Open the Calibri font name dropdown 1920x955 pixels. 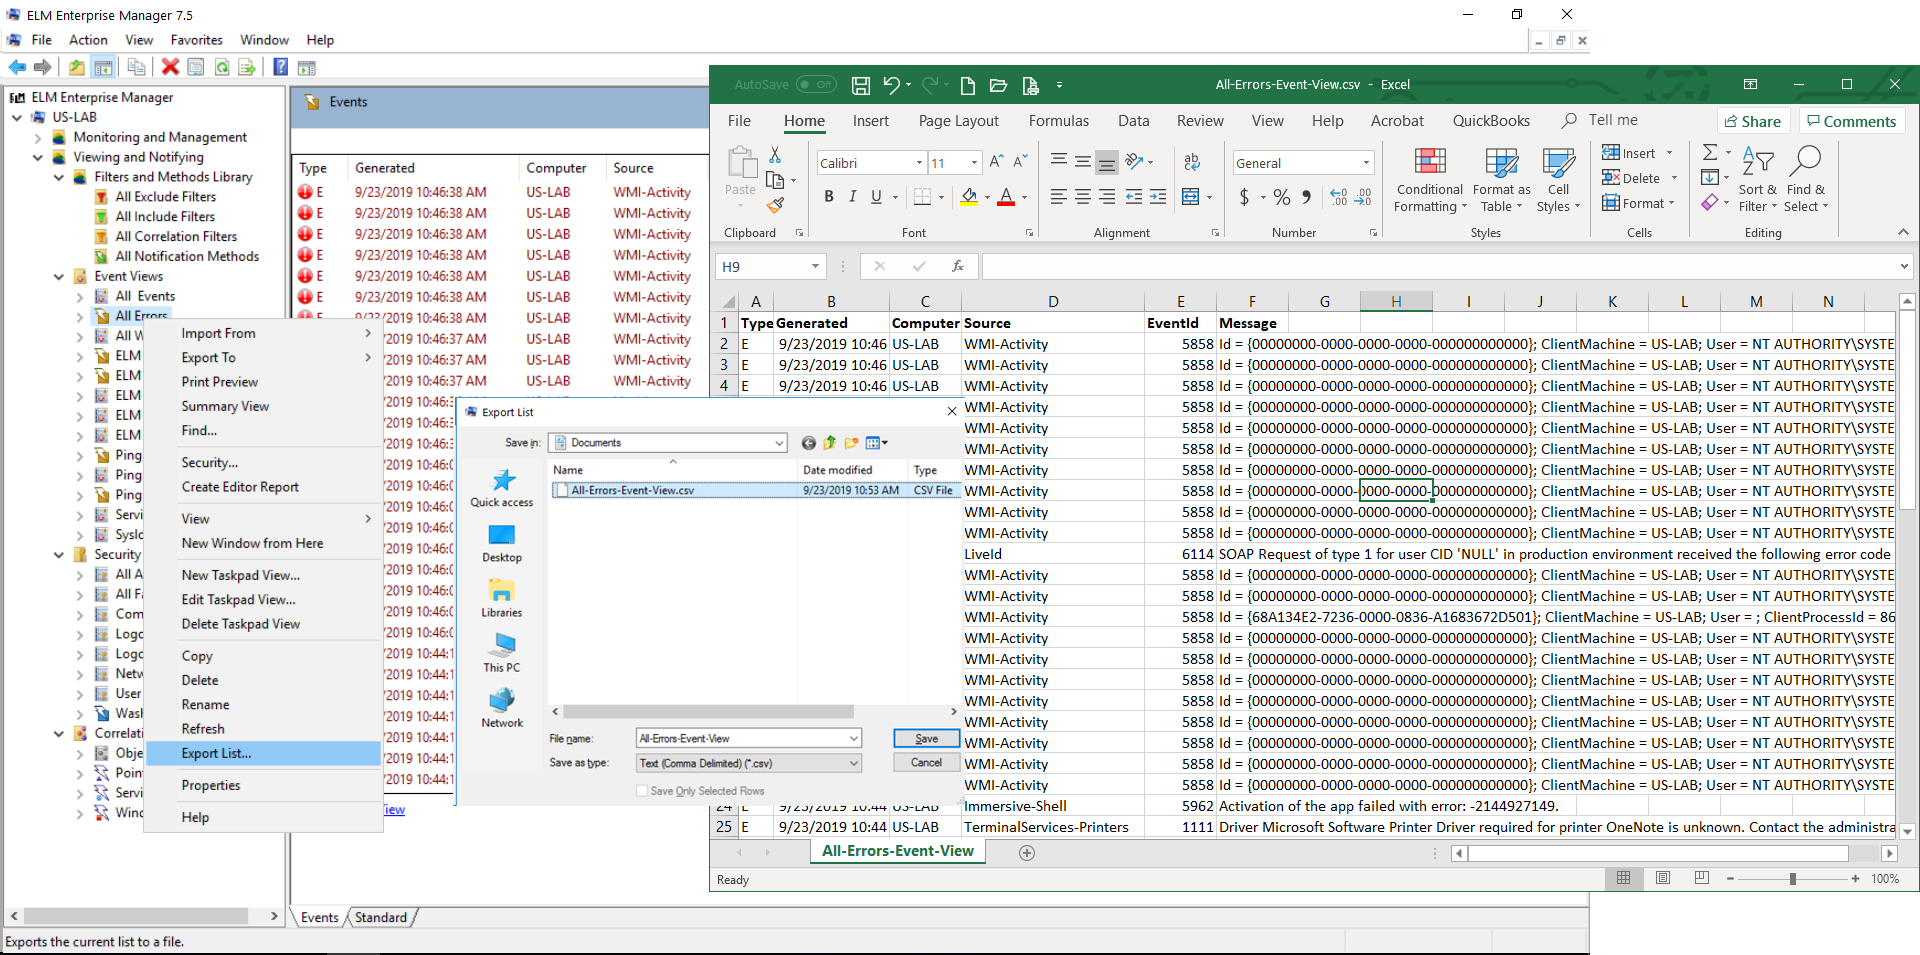[x=919, y=163]
